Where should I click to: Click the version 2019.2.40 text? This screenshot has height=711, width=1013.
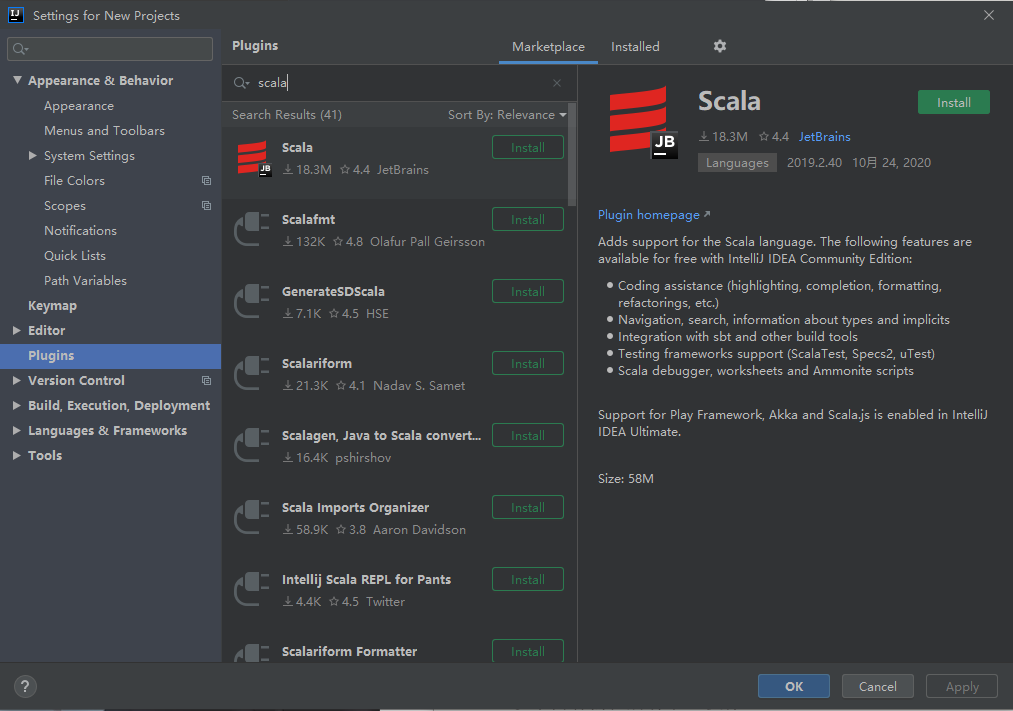point(814,163)
